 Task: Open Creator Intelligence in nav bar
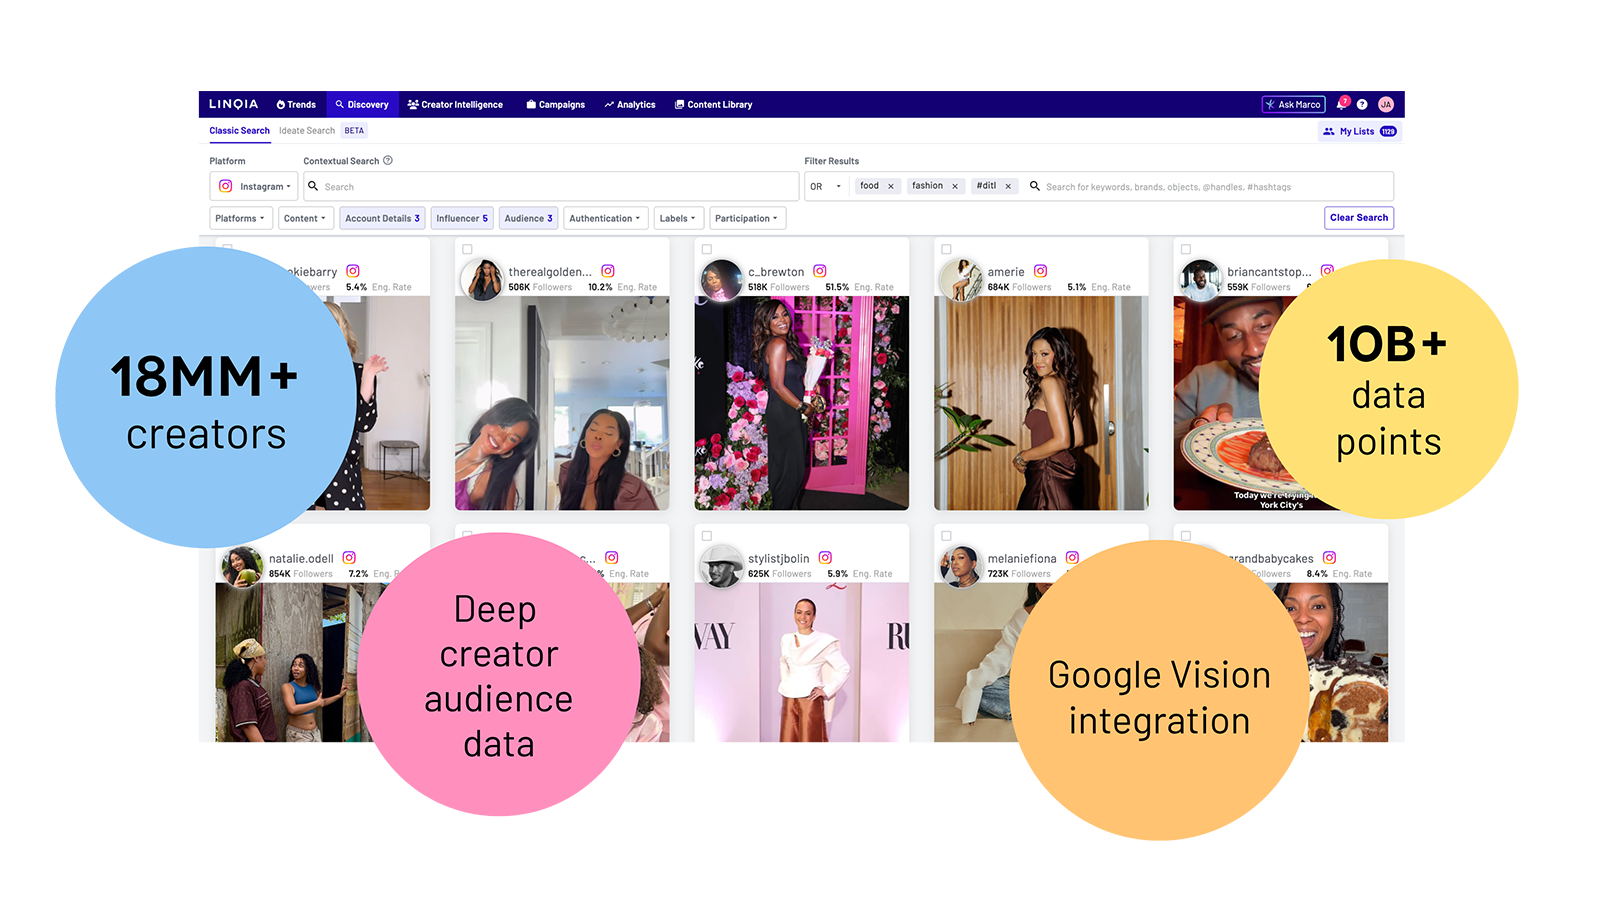coord(455,104)
